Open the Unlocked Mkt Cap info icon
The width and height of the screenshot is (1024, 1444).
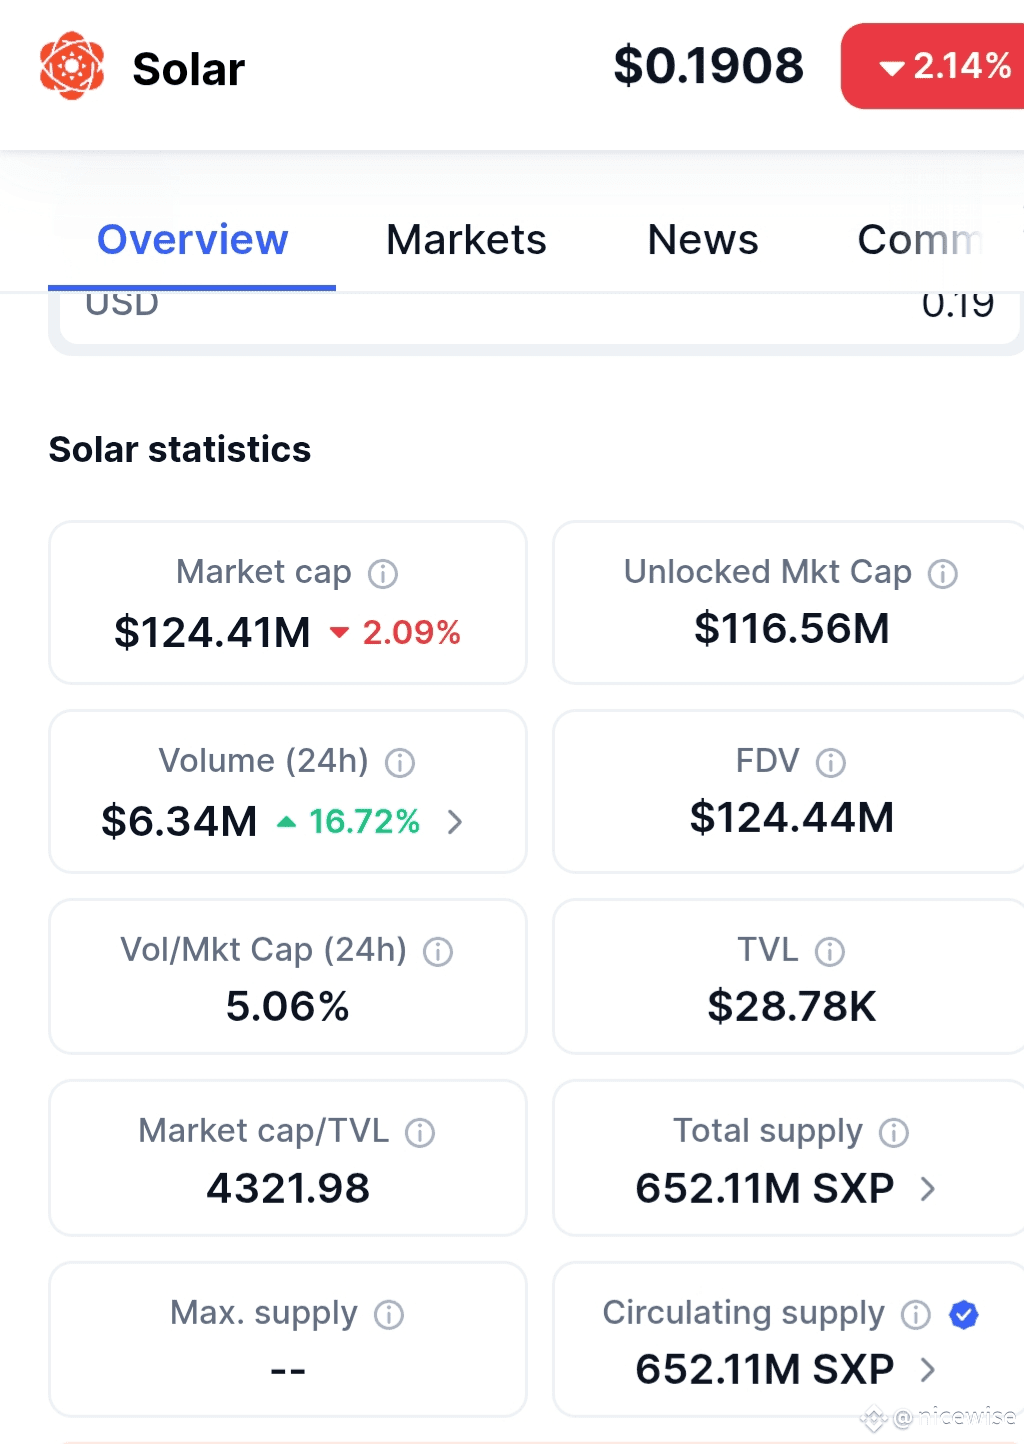pos(943,574)
